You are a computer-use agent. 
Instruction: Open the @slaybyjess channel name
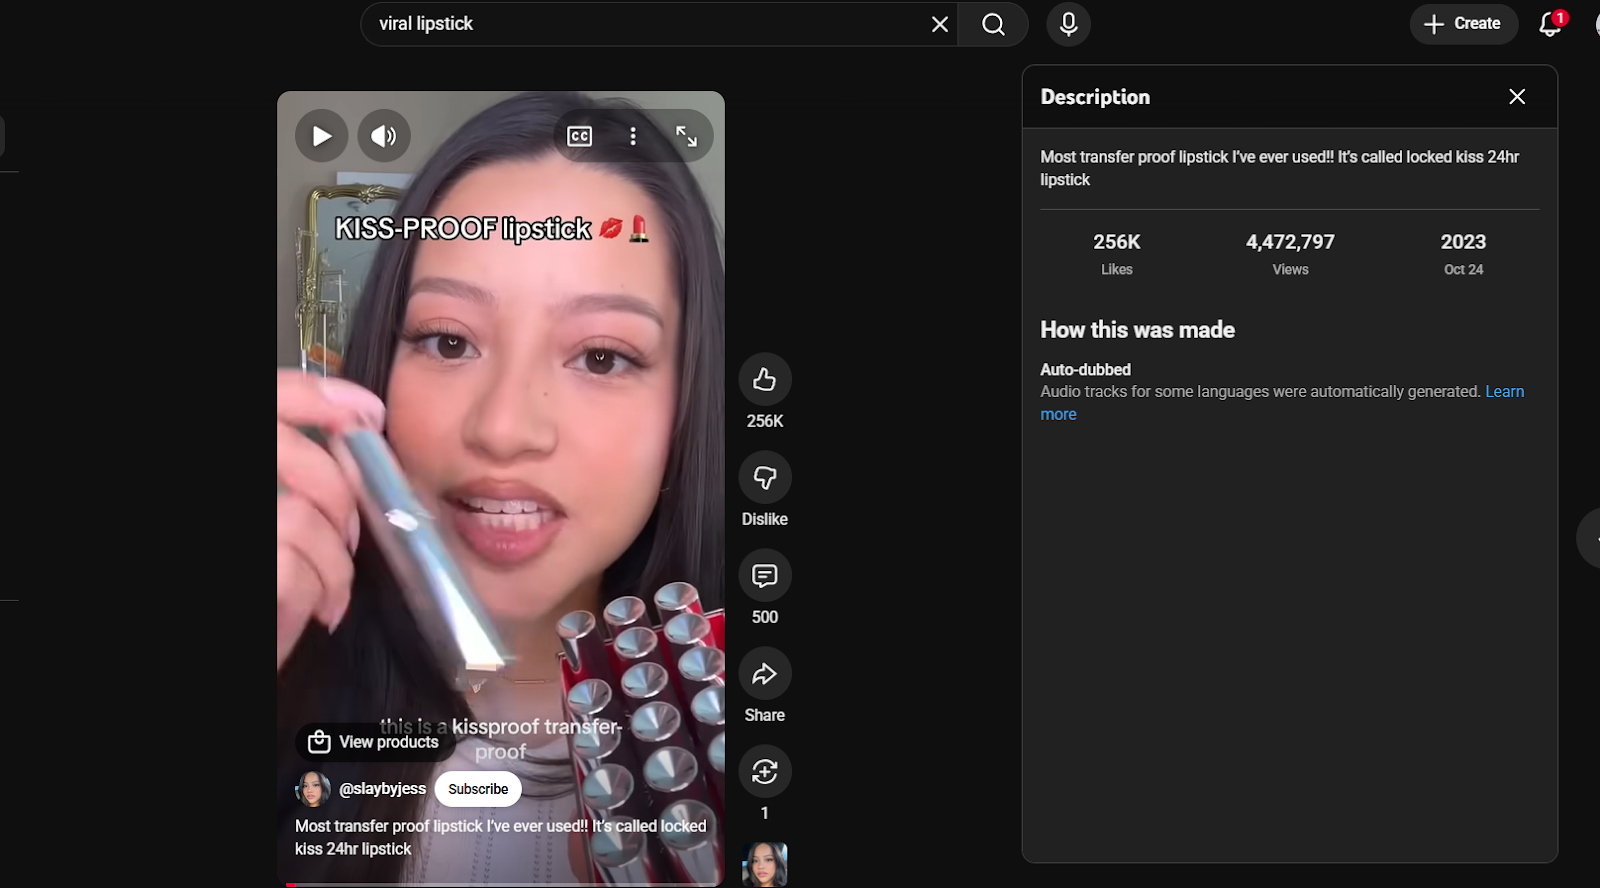[383, 789]
